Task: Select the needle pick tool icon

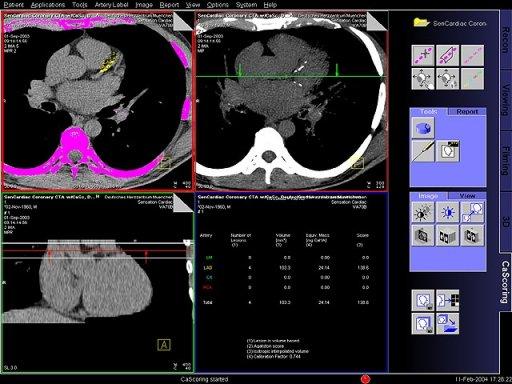Action: (423, 151)
